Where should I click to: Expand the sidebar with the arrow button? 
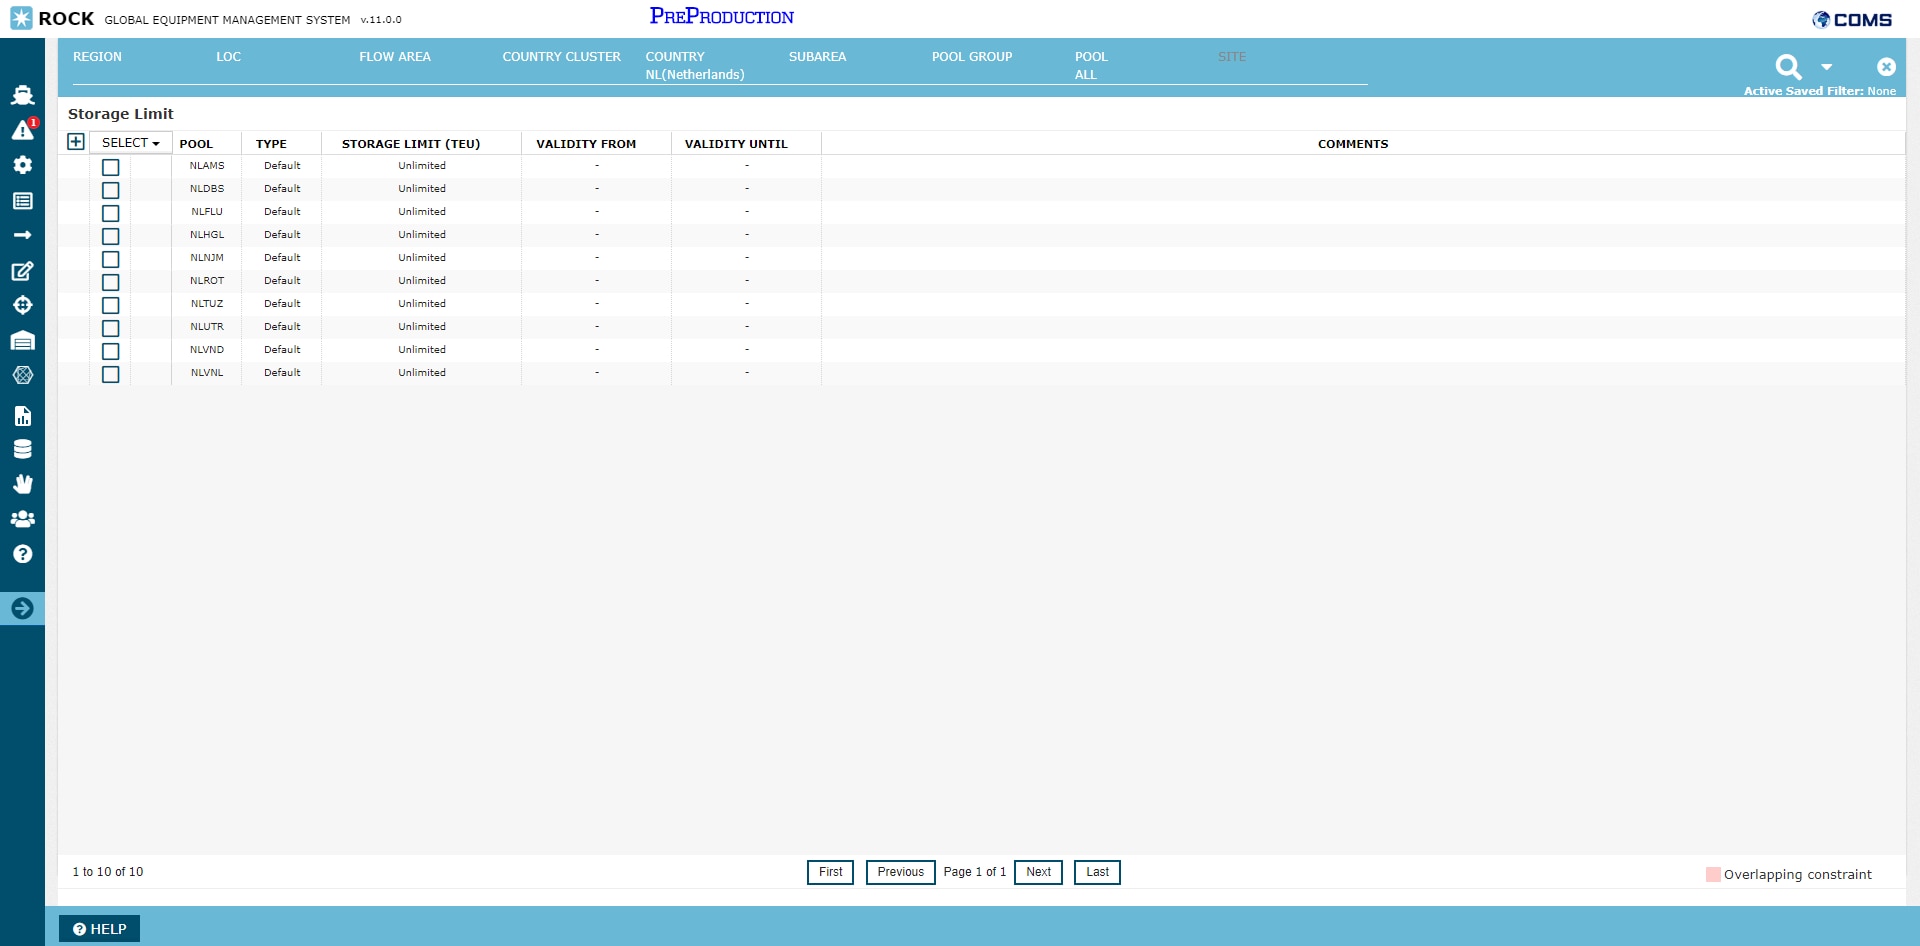click(22, 608)
